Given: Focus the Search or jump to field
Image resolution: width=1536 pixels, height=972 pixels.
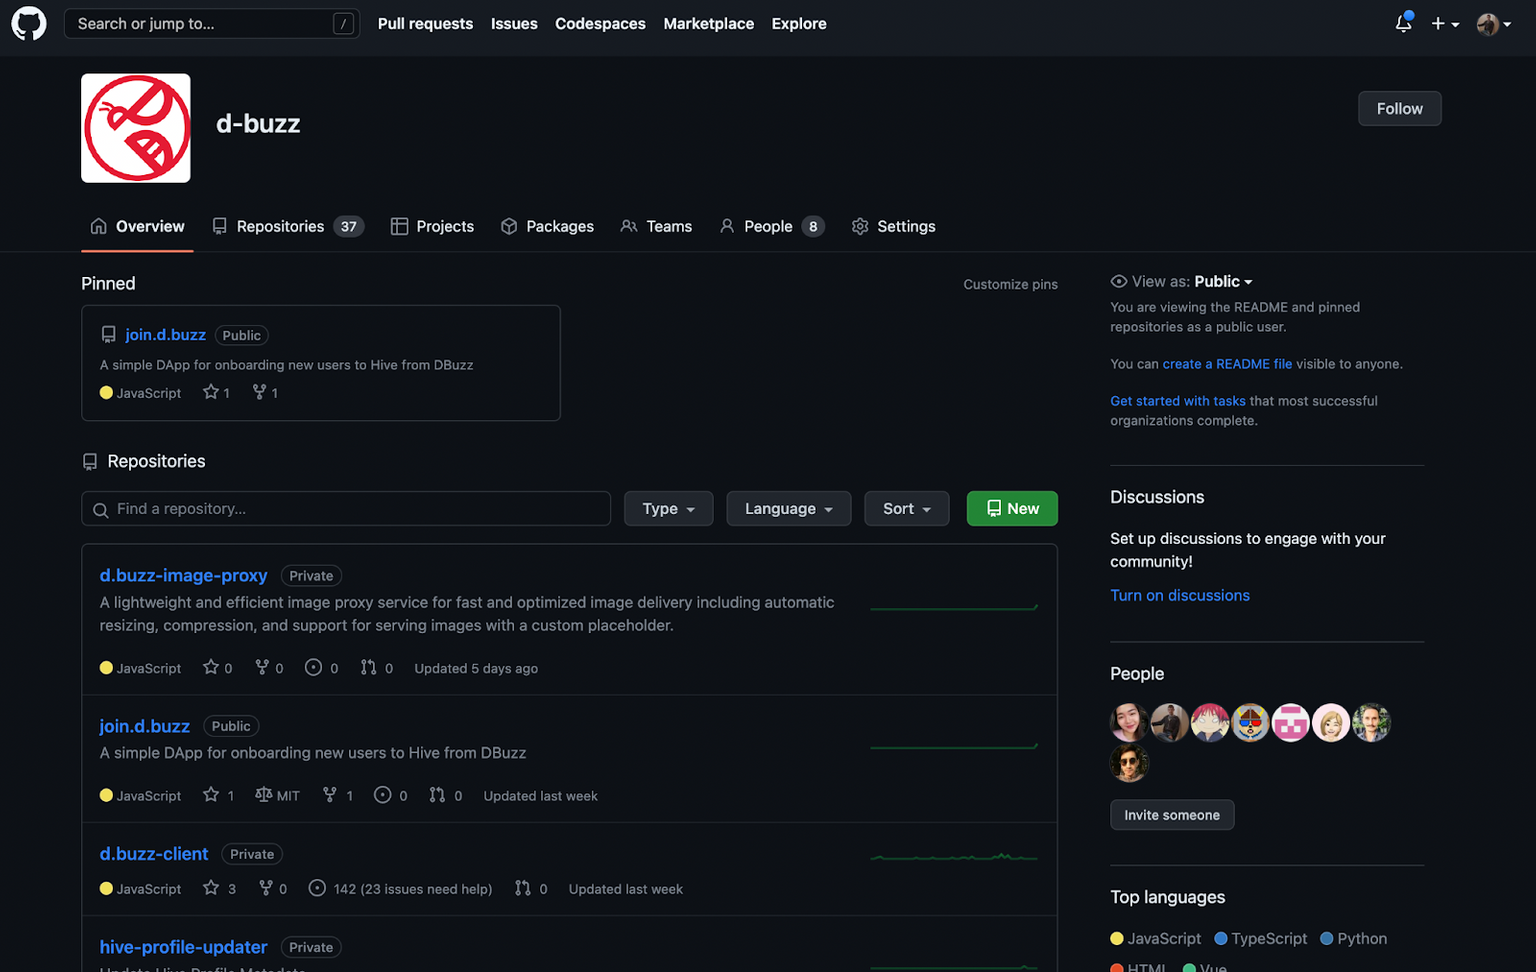Looking at the screenshot, I should pos(212,24).
